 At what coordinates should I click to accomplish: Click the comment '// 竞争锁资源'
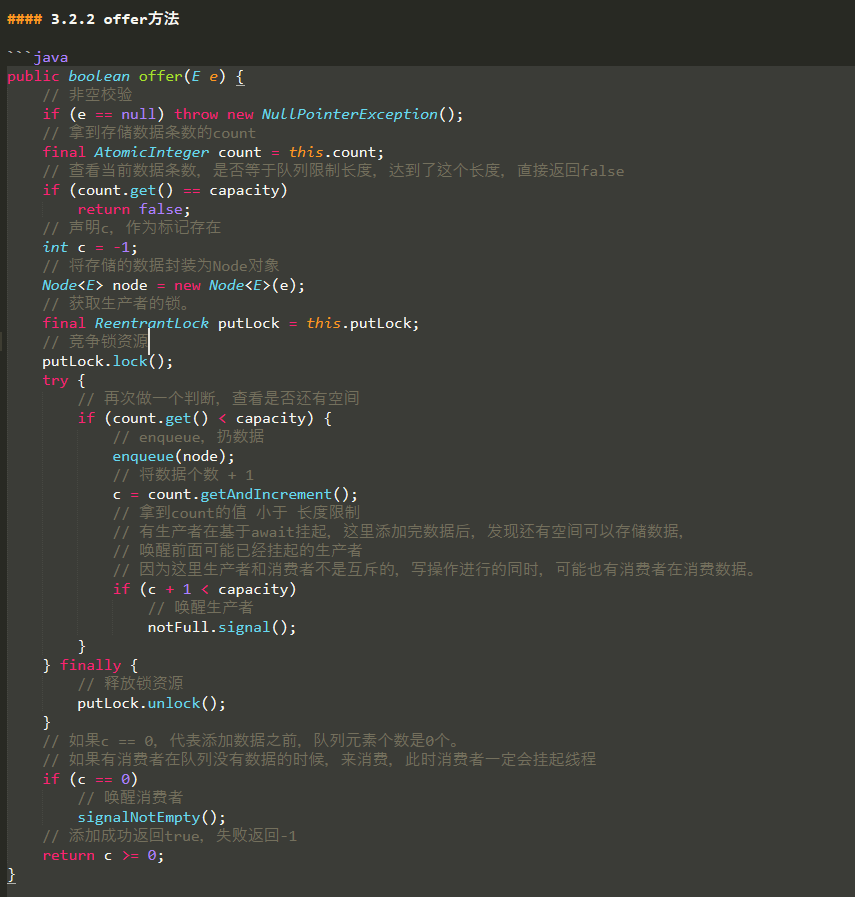tap(95, 342)
